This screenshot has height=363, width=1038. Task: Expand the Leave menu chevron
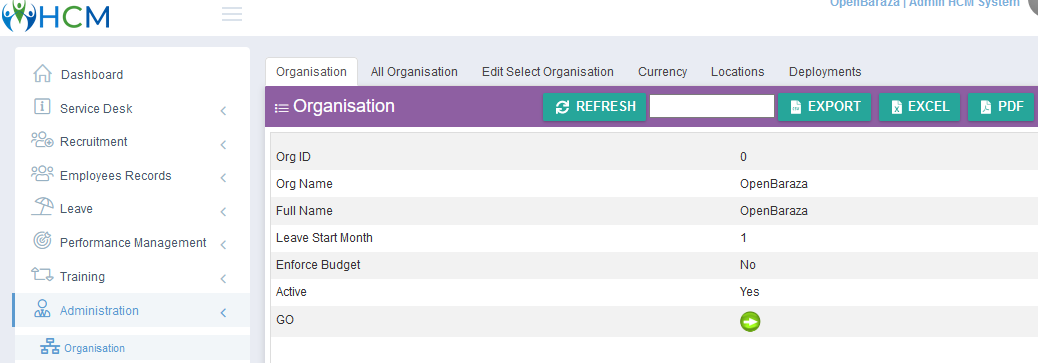pos(224,211)
